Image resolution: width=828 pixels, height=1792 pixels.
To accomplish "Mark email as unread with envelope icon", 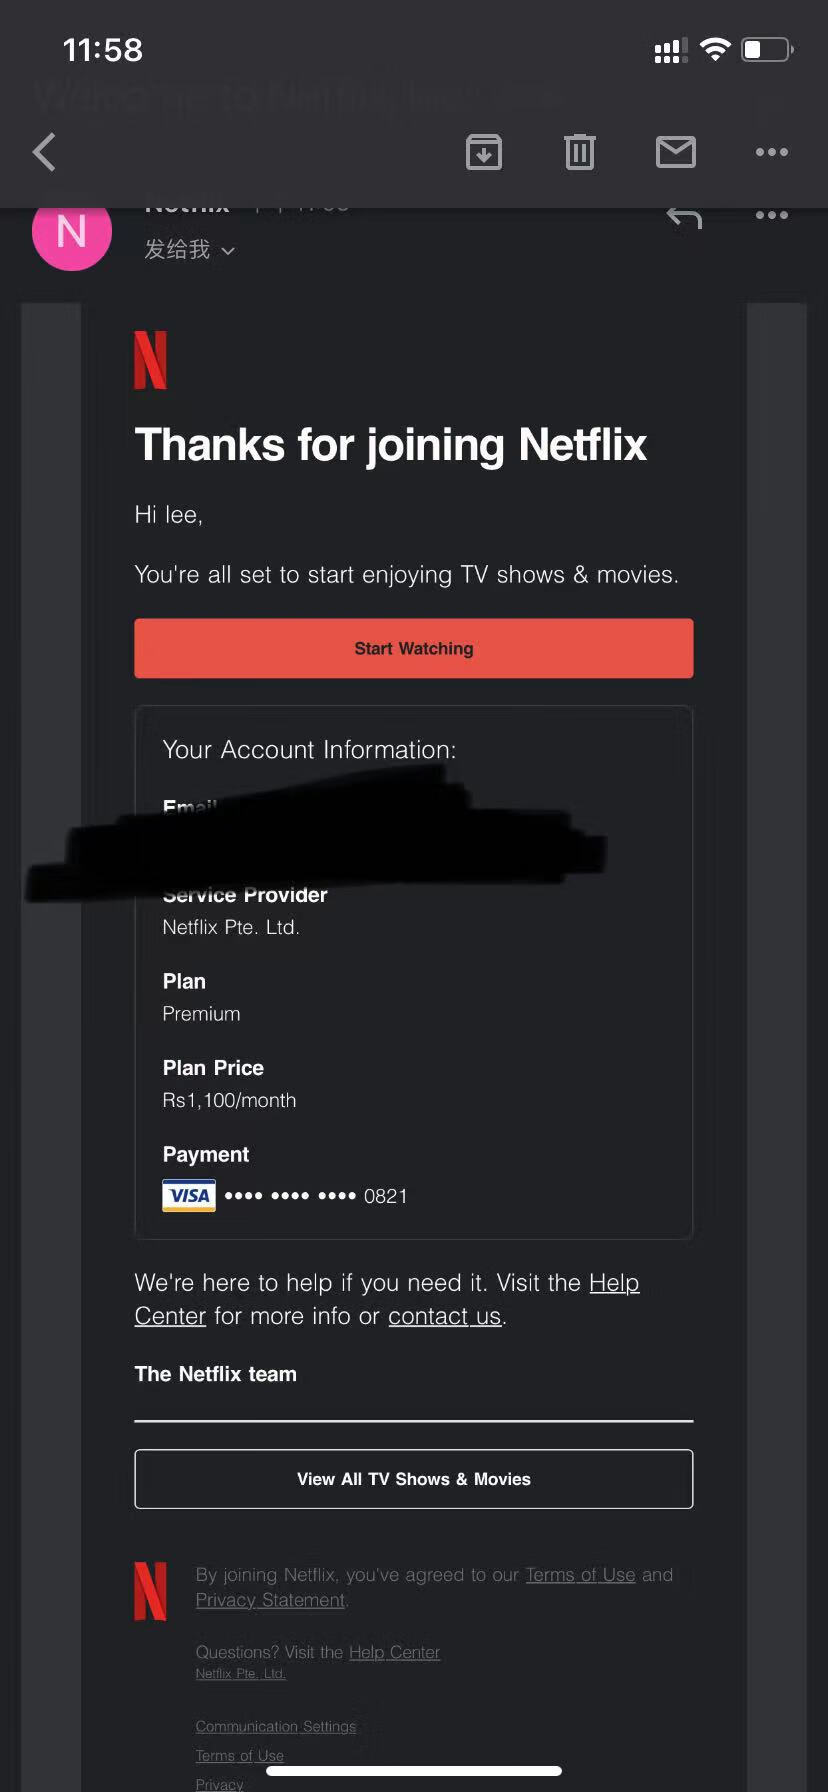I will click(676, 152).
